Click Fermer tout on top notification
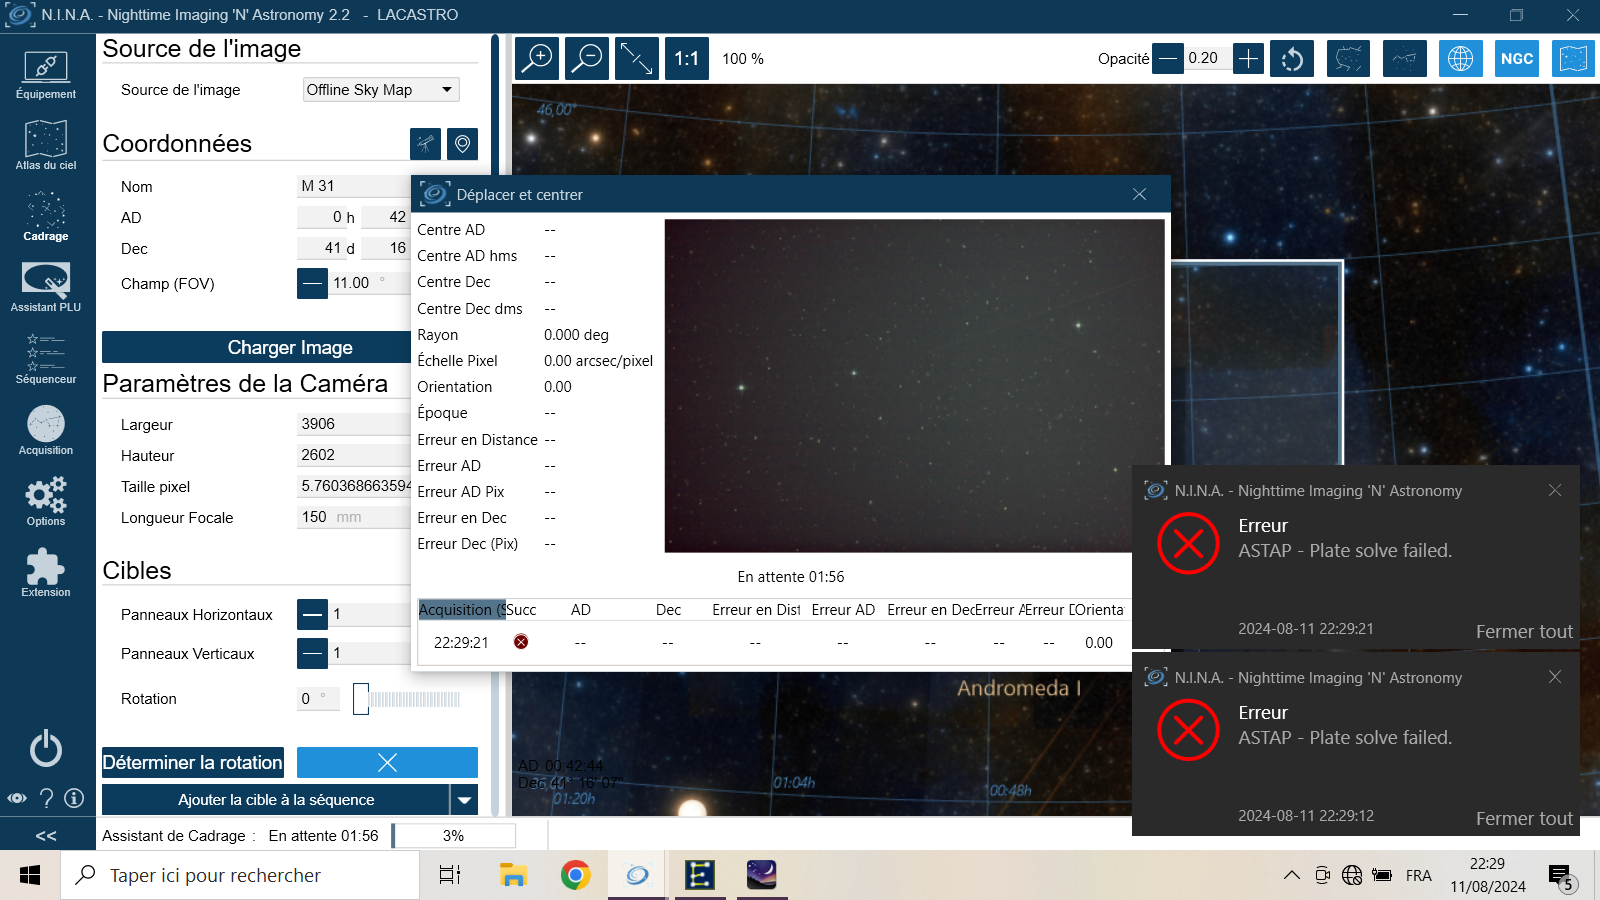This screenshot has width=1600, height=900. 1524,631
